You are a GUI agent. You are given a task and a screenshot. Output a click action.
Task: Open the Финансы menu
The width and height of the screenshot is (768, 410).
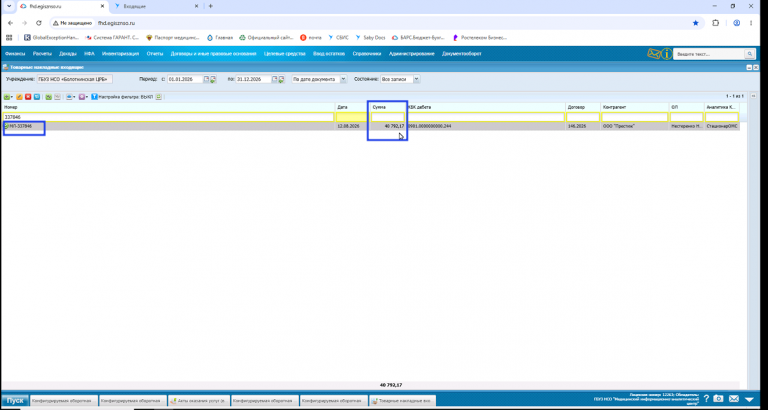point(15,54)
